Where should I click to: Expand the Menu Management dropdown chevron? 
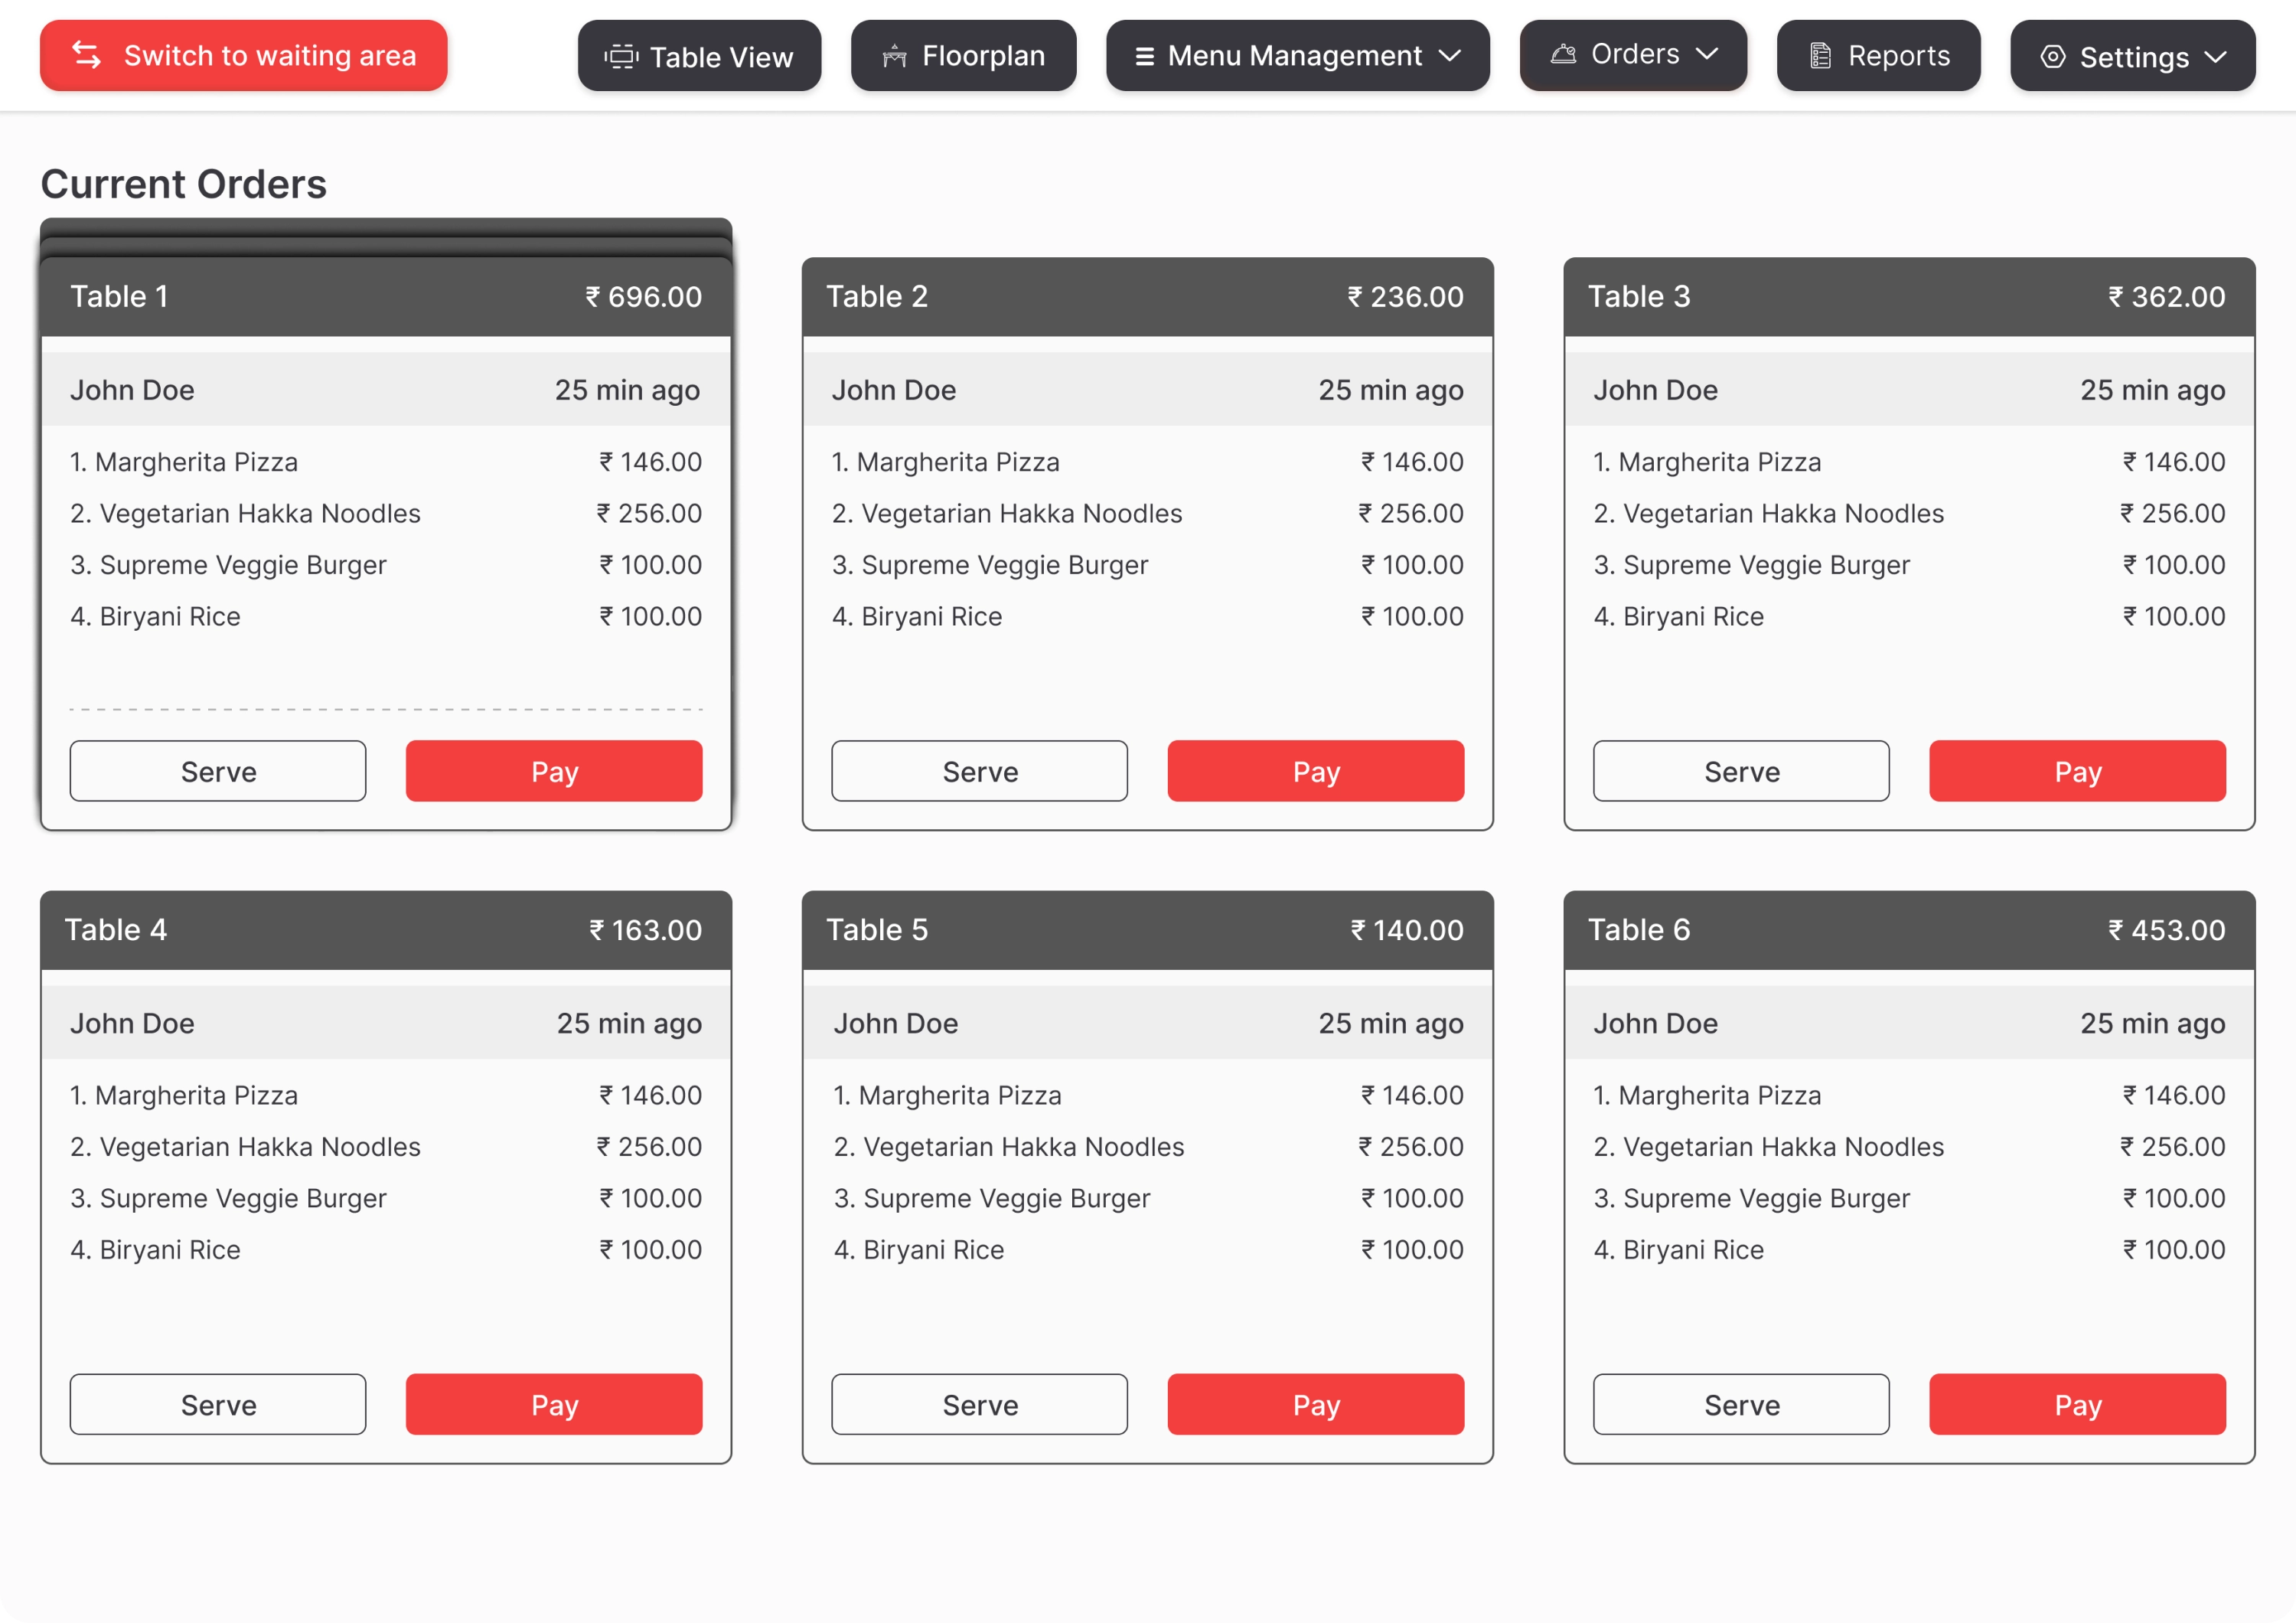point(1450,56)
